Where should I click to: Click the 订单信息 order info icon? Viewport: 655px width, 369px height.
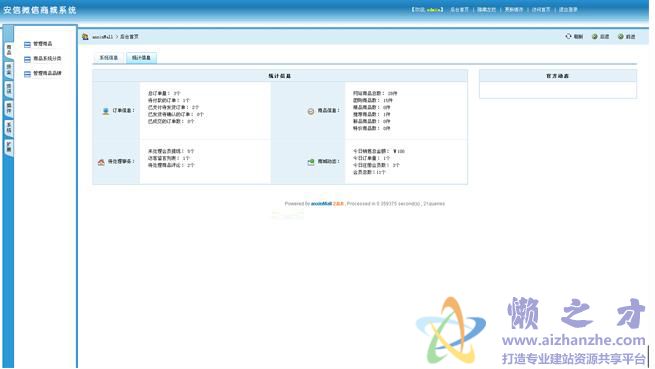(x=106, y=111)
